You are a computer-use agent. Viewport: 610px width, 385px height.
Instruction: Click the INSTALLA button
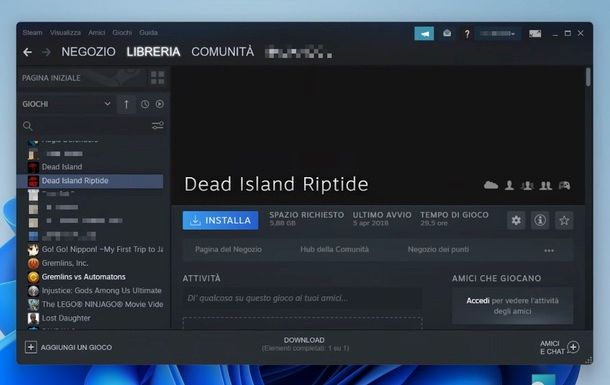coord(221,220)
